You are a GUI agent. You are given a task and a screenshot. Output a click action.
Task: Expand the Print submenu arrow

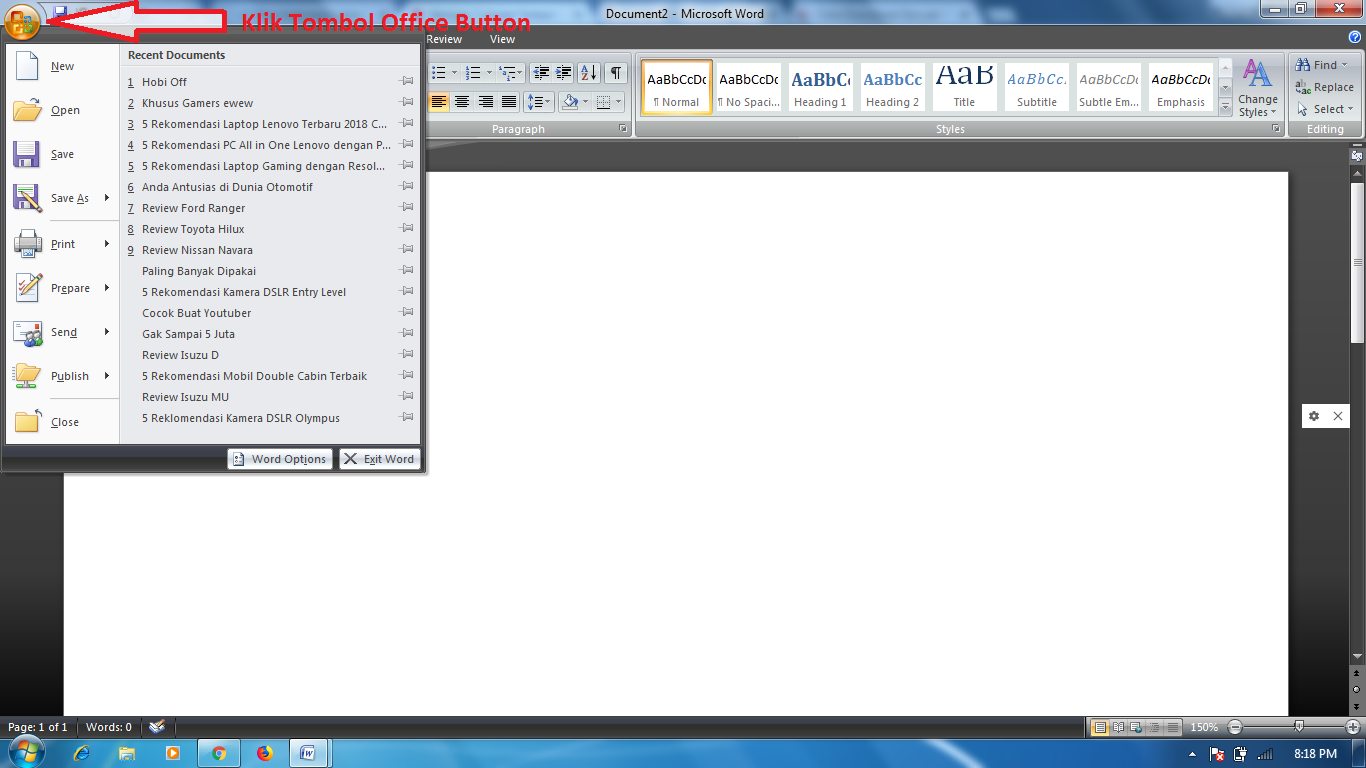pos(107,244)
